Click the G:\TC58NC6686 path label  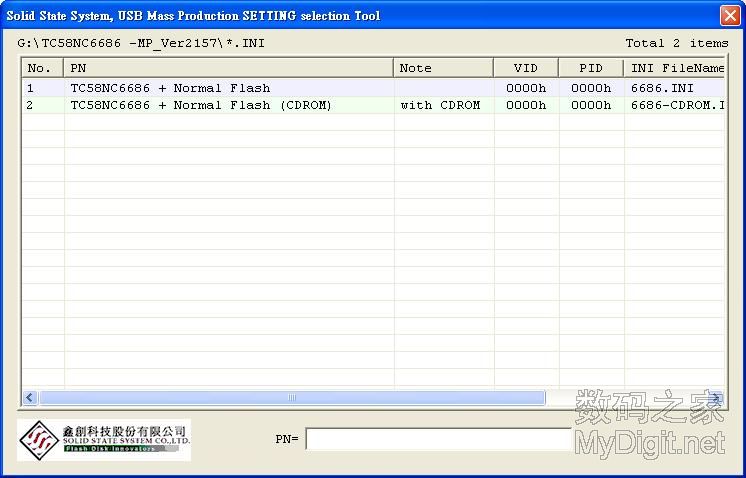point(141,43)
